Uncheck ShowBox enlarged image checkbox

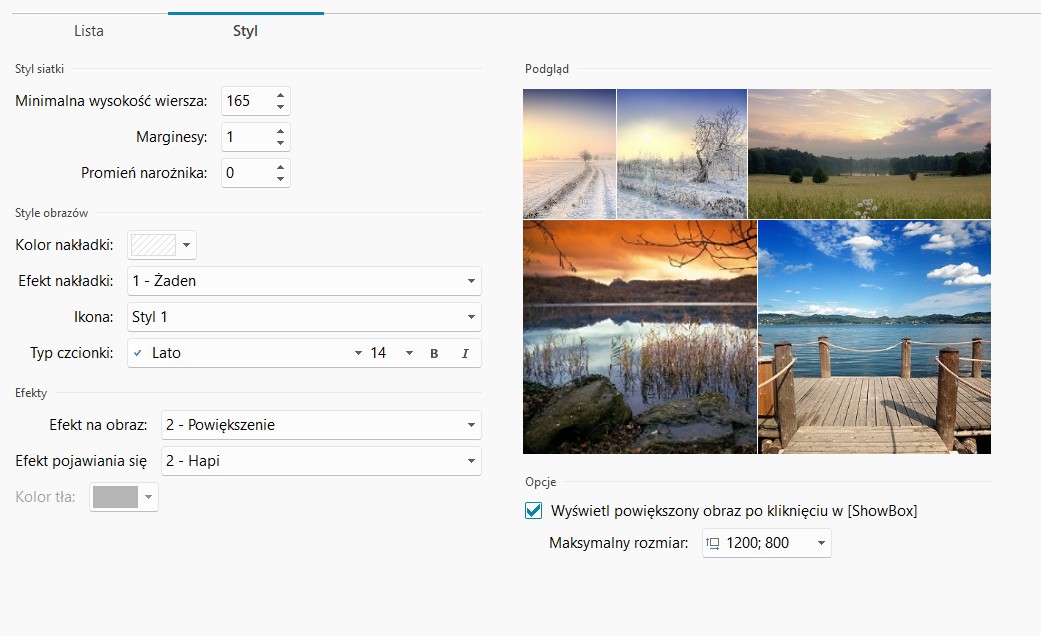[534, 510]
